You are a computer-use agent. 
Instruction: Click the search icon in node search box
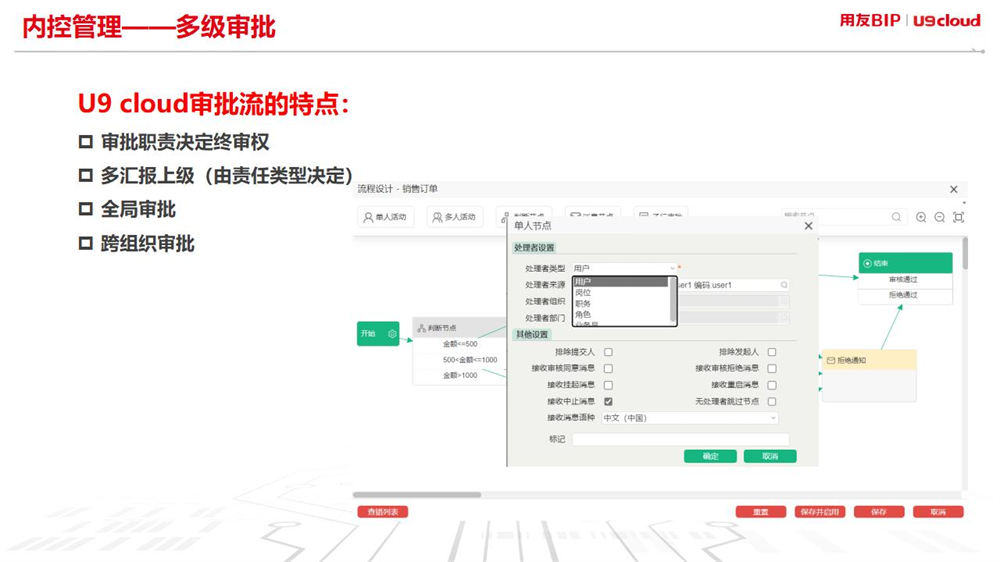tap(896, 218)
